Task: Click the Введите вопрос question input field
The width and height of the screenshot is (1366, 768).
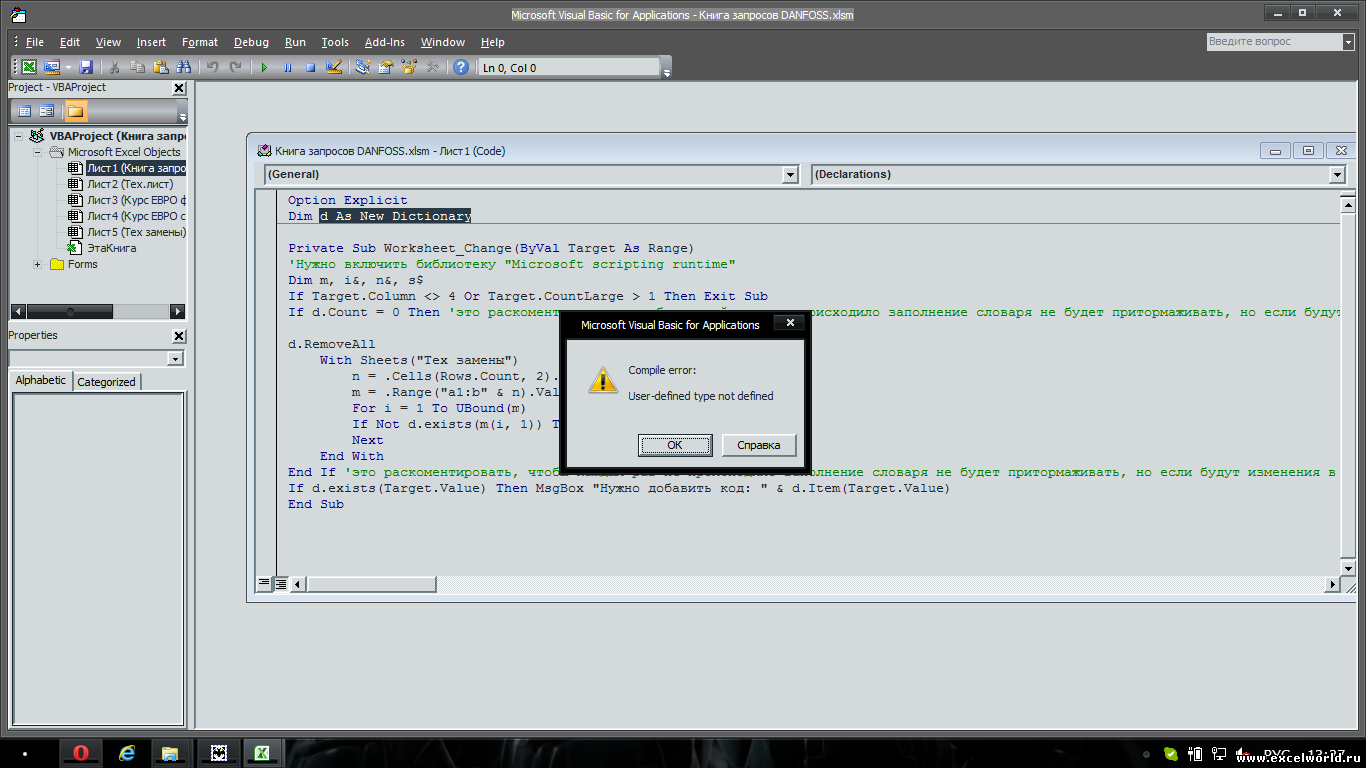Action: [1273, 42]
